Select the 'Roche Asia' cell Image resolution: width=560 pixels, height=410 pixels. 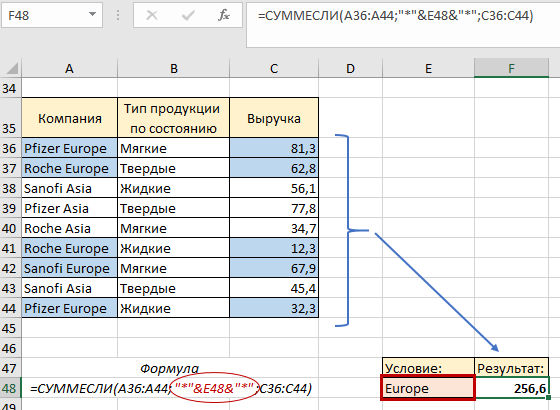click(70, 228)
